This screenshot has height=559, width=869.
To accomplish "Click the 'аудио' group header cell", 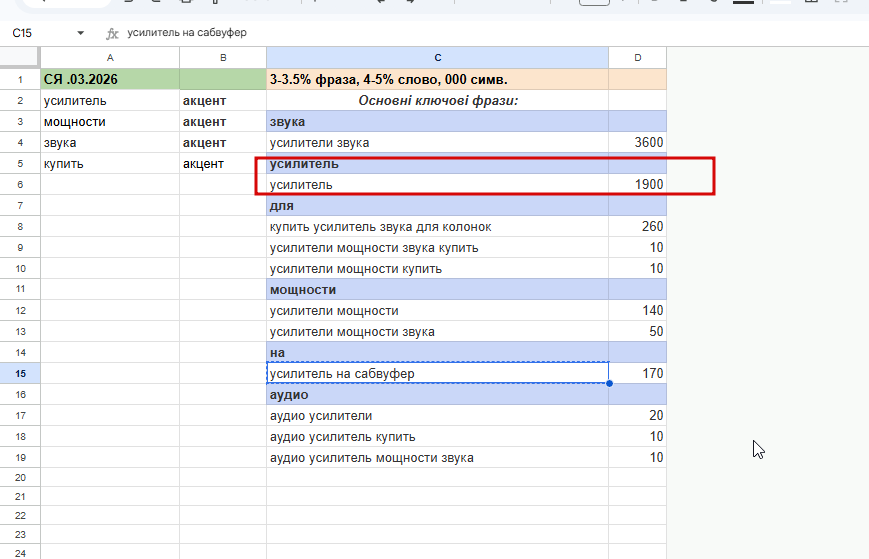I will (x=437, y=394).
